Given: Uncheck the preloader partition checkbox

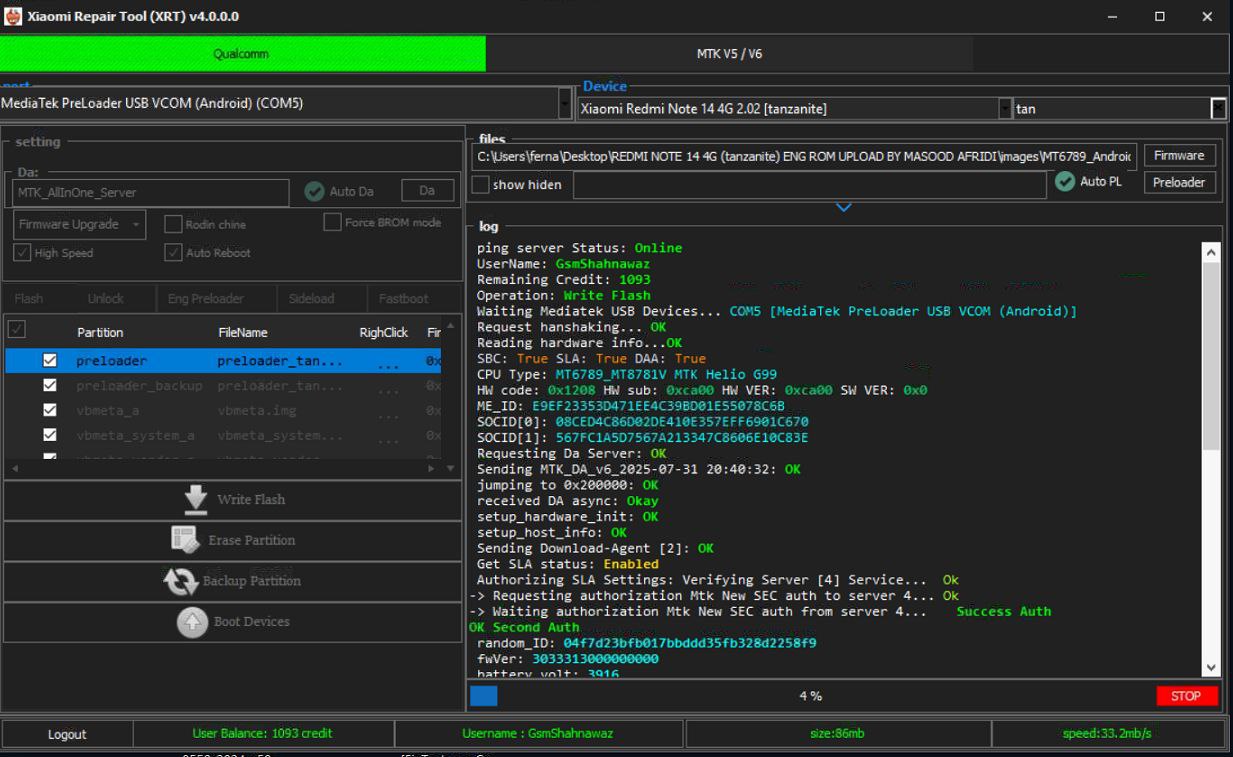Looking at the screenshot, I should [x=50, y=361].
